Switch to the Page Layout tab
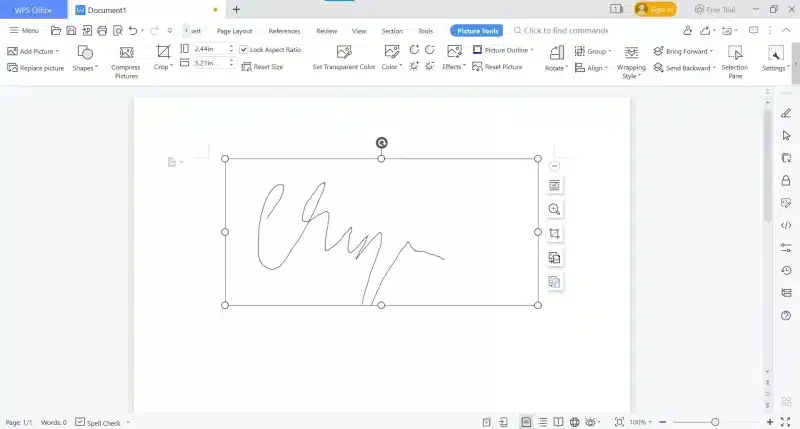The height and width of the screenshot is (429, 800). point(235,31)
